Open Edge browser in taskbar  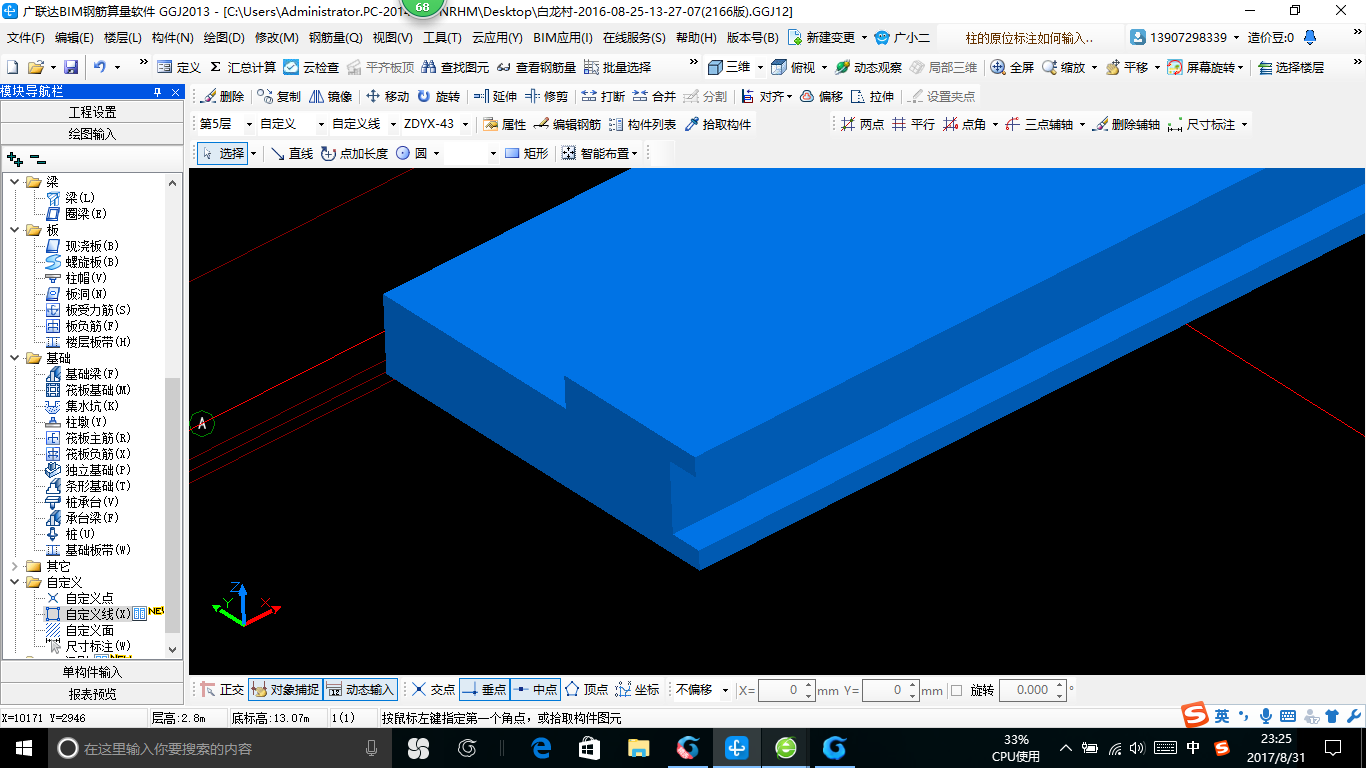click(x=541, y=747)
